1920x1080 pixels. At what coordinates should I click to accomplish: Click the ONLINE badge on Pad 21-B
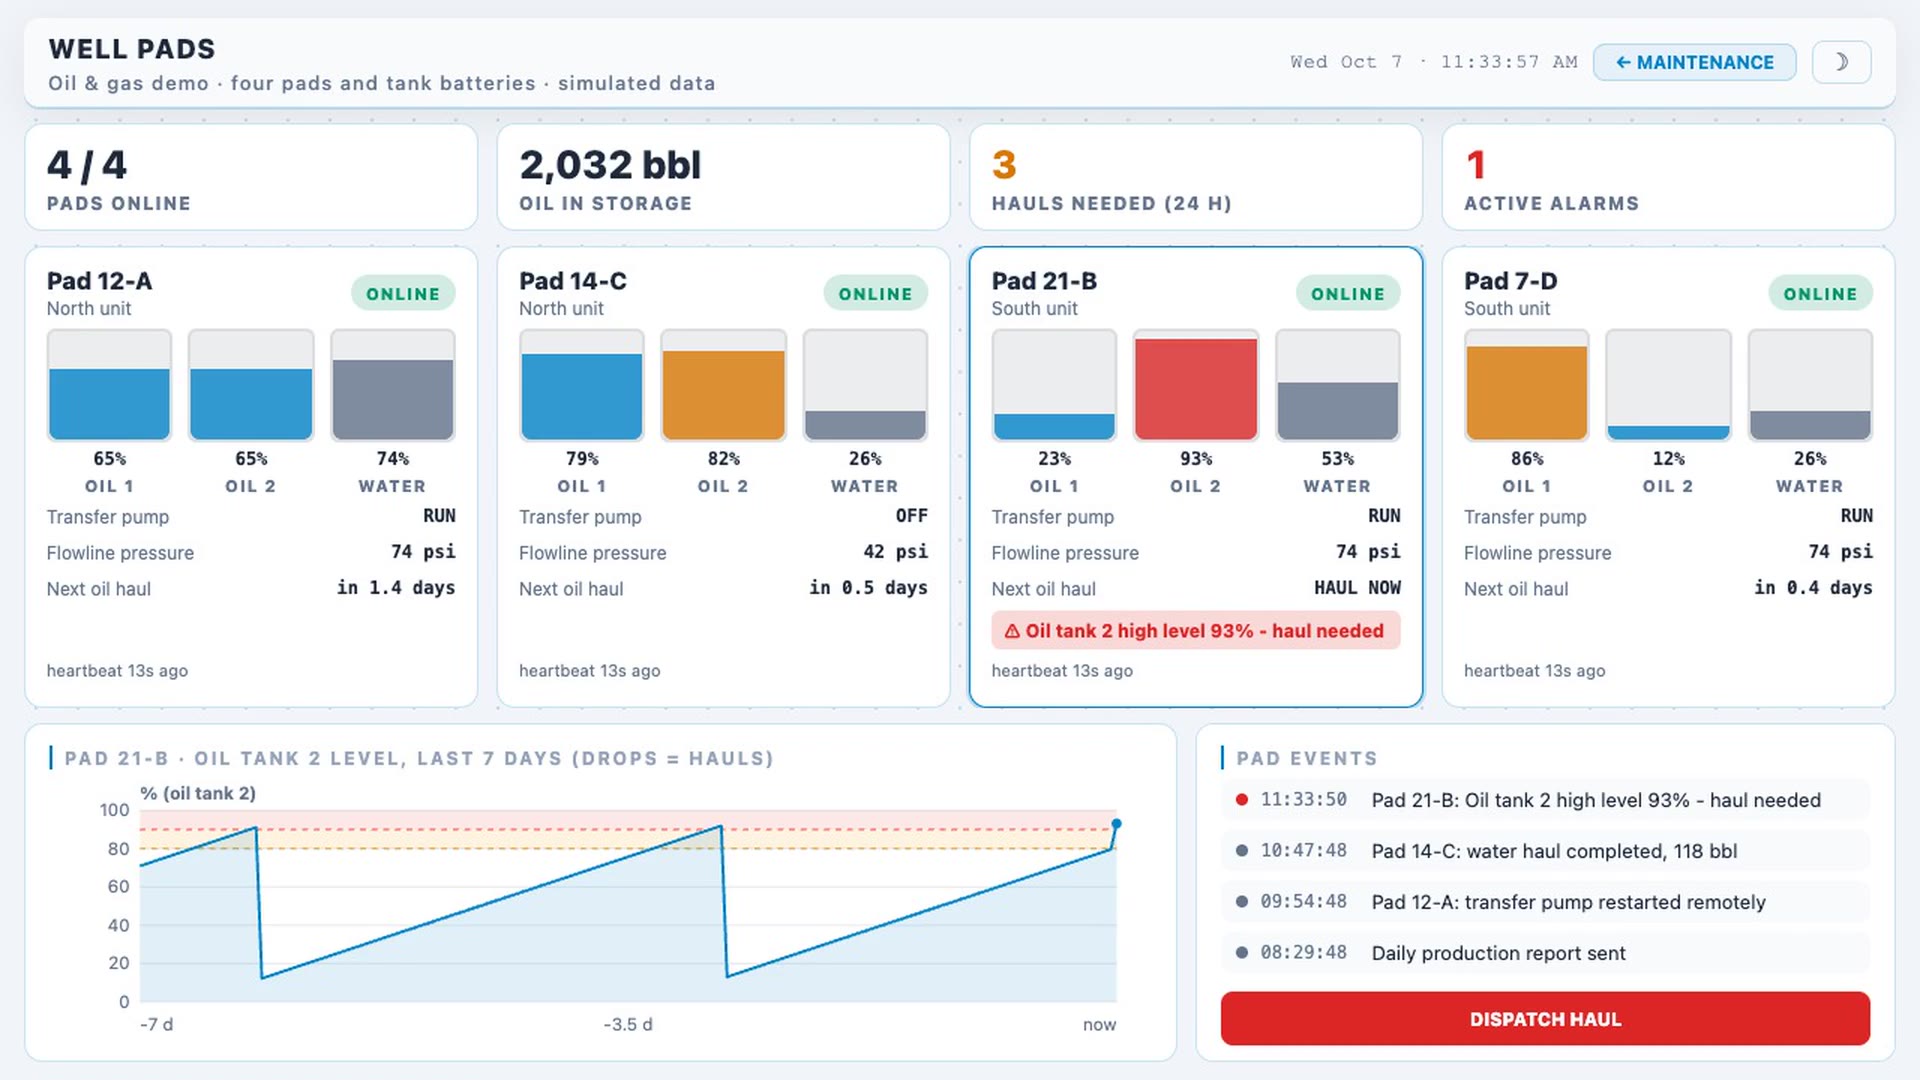pyautogui.click(x=1348, y=293)
